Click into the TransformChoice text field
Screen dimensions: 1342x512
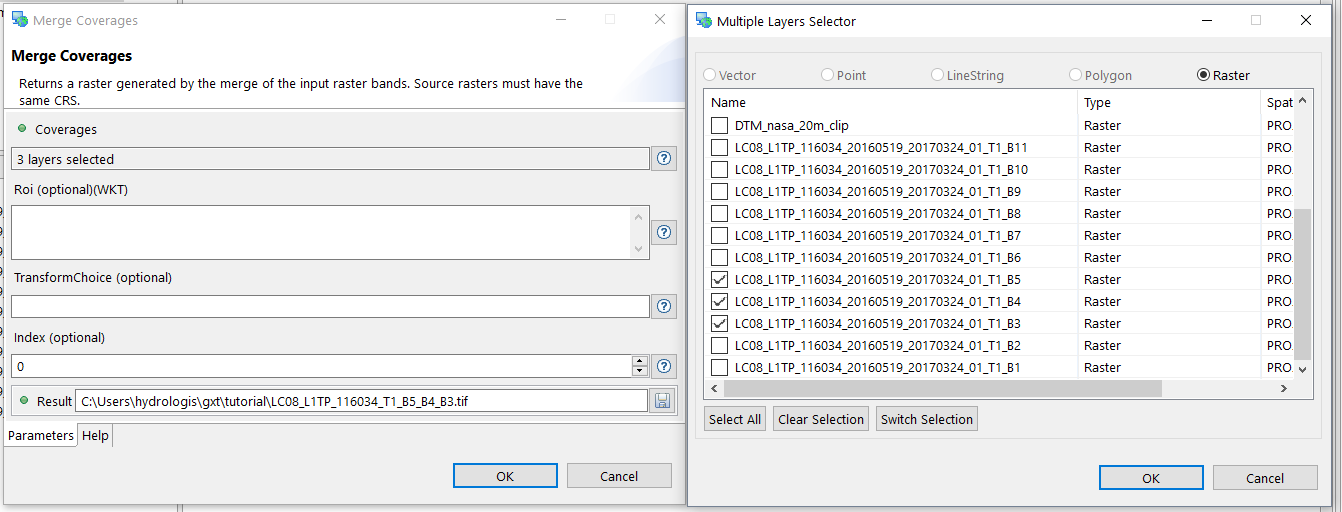click(x=330, y=307)
